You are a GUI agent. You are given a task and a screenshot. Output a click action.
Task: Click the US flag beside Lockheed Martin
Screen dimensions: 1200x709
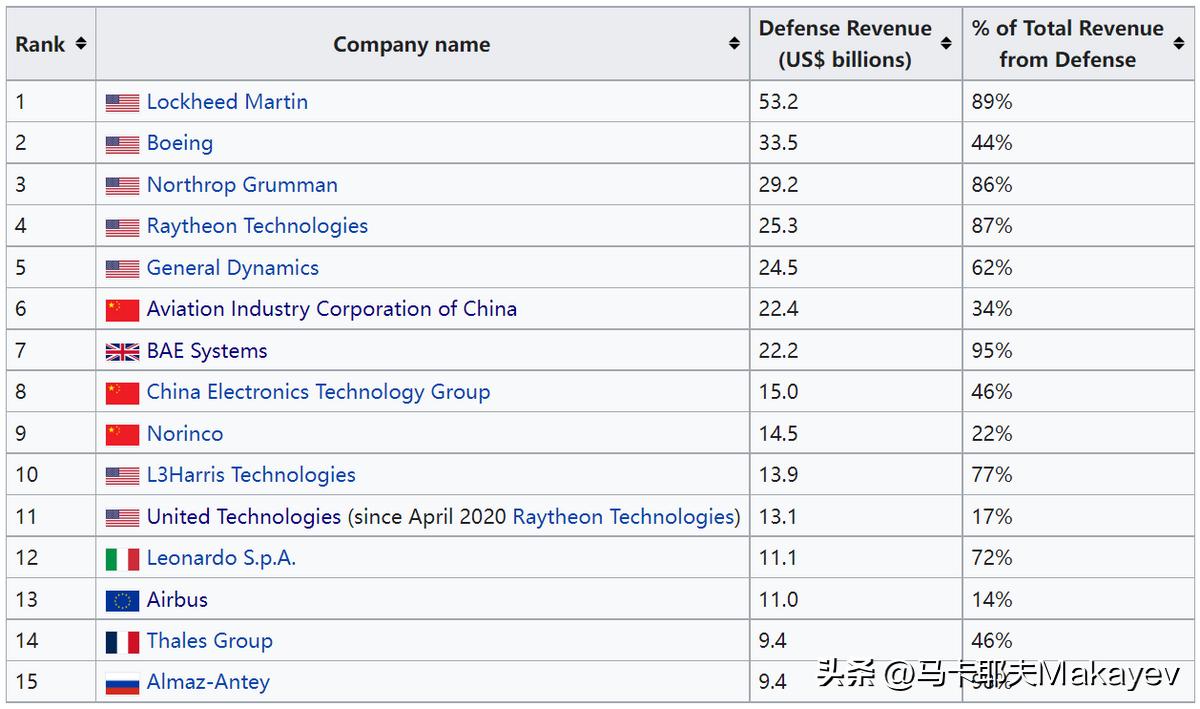[x=122, y=102]
